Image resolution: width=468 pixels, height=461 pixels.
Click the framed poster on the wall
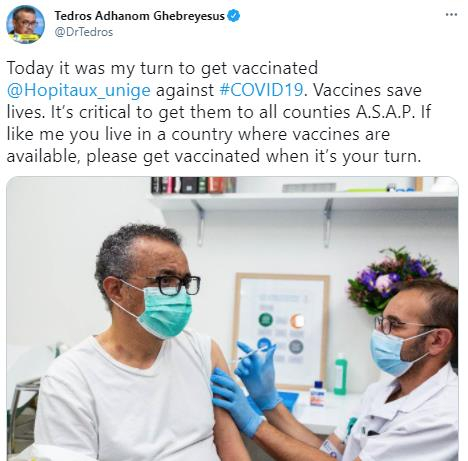coord(281,330)
